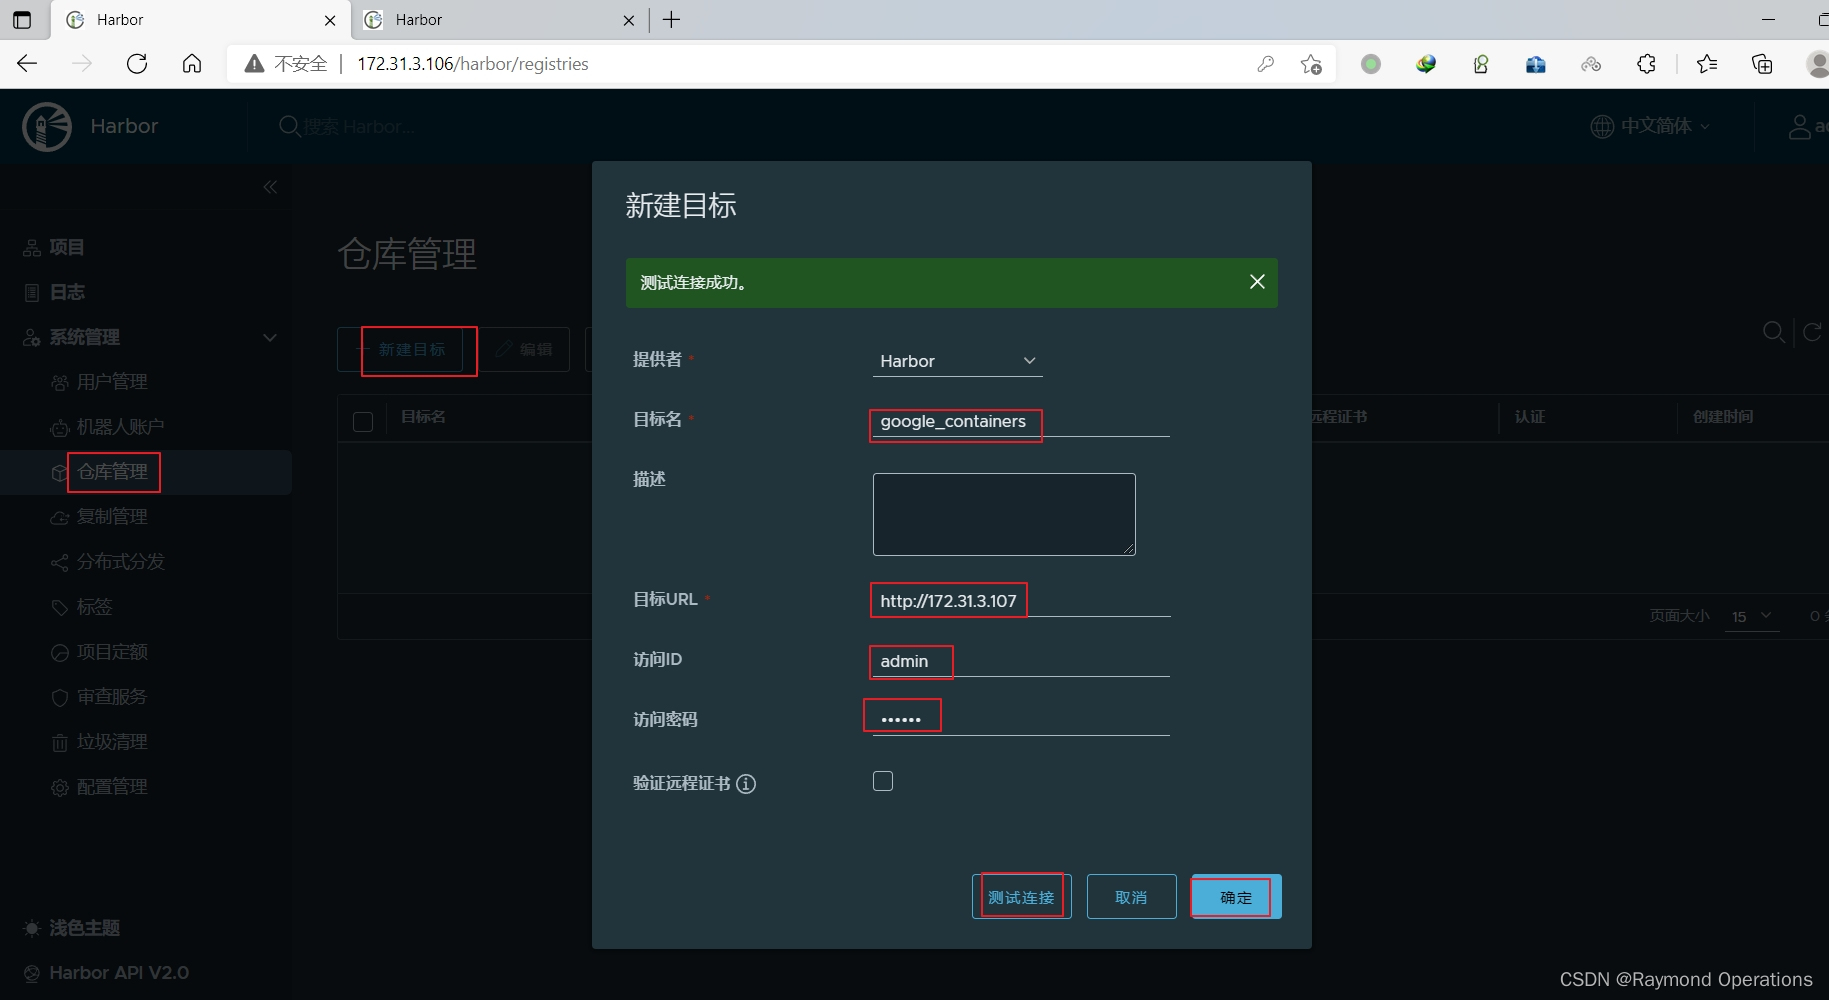Open new browser tab with plus icon
The height and width of the screenshot is (1000, 1829).
[x=672, y=20]
